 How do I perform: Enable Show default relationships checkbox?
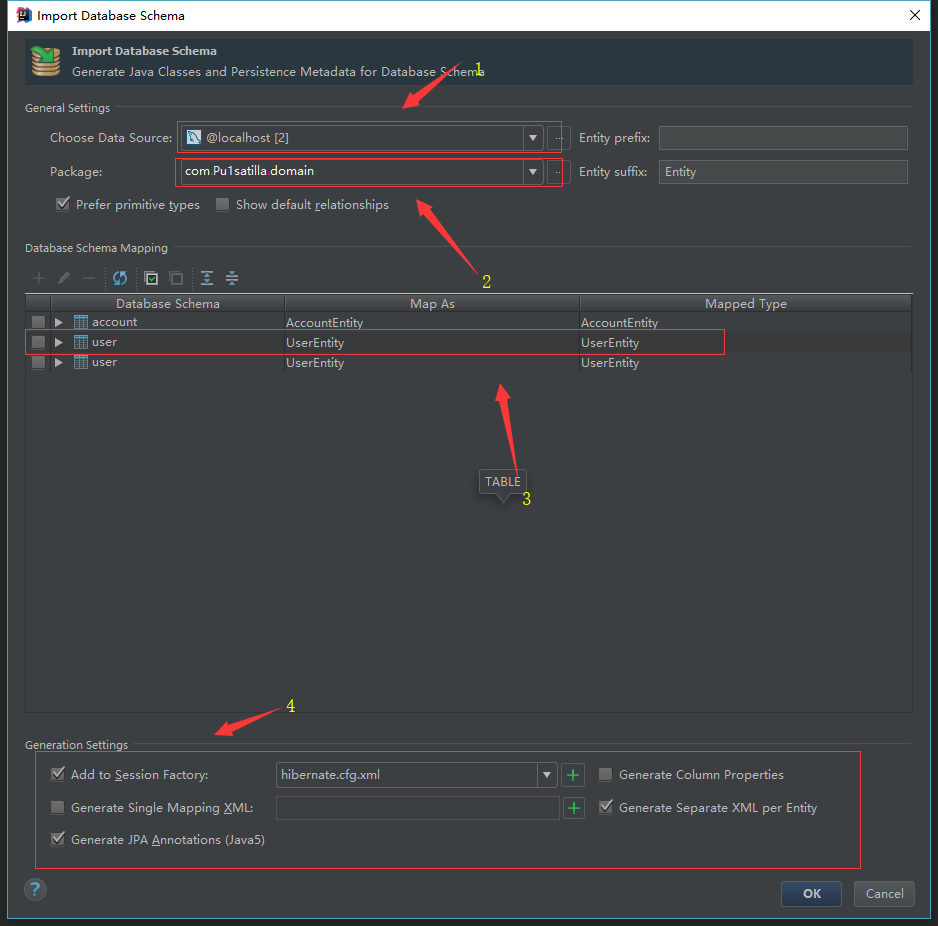click(223, 205)
